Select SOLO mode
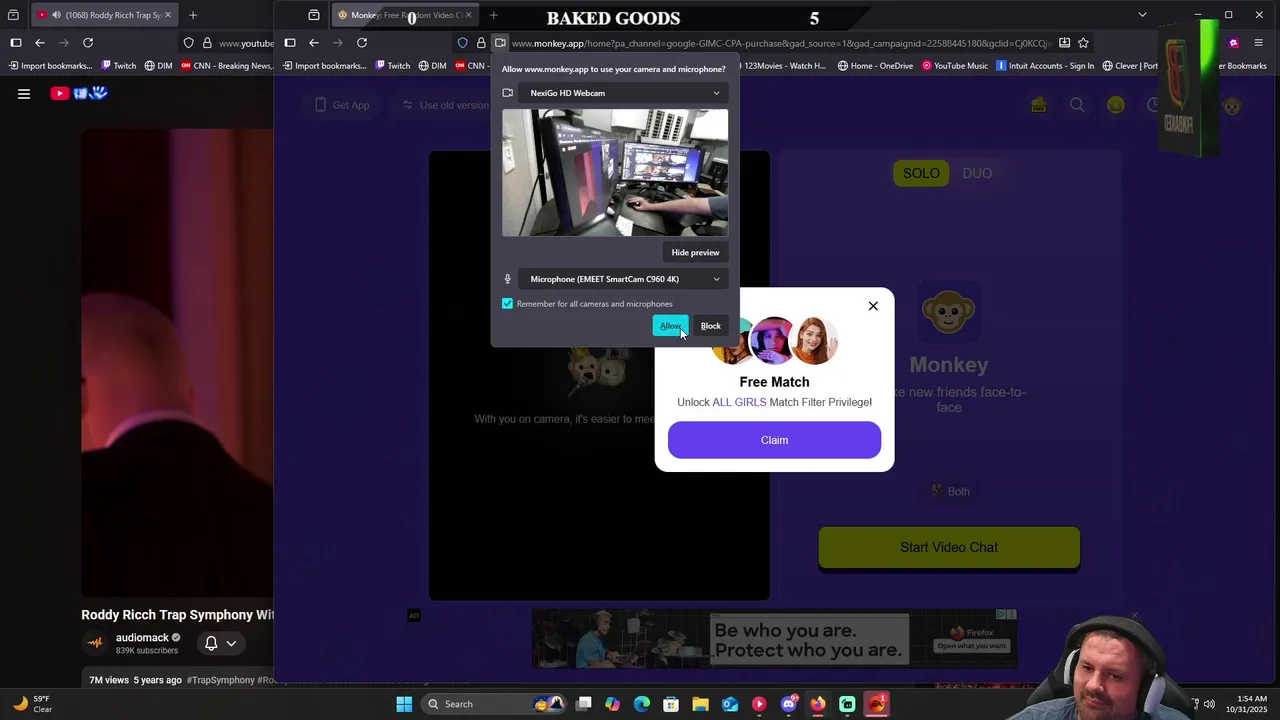 point(921,173)
